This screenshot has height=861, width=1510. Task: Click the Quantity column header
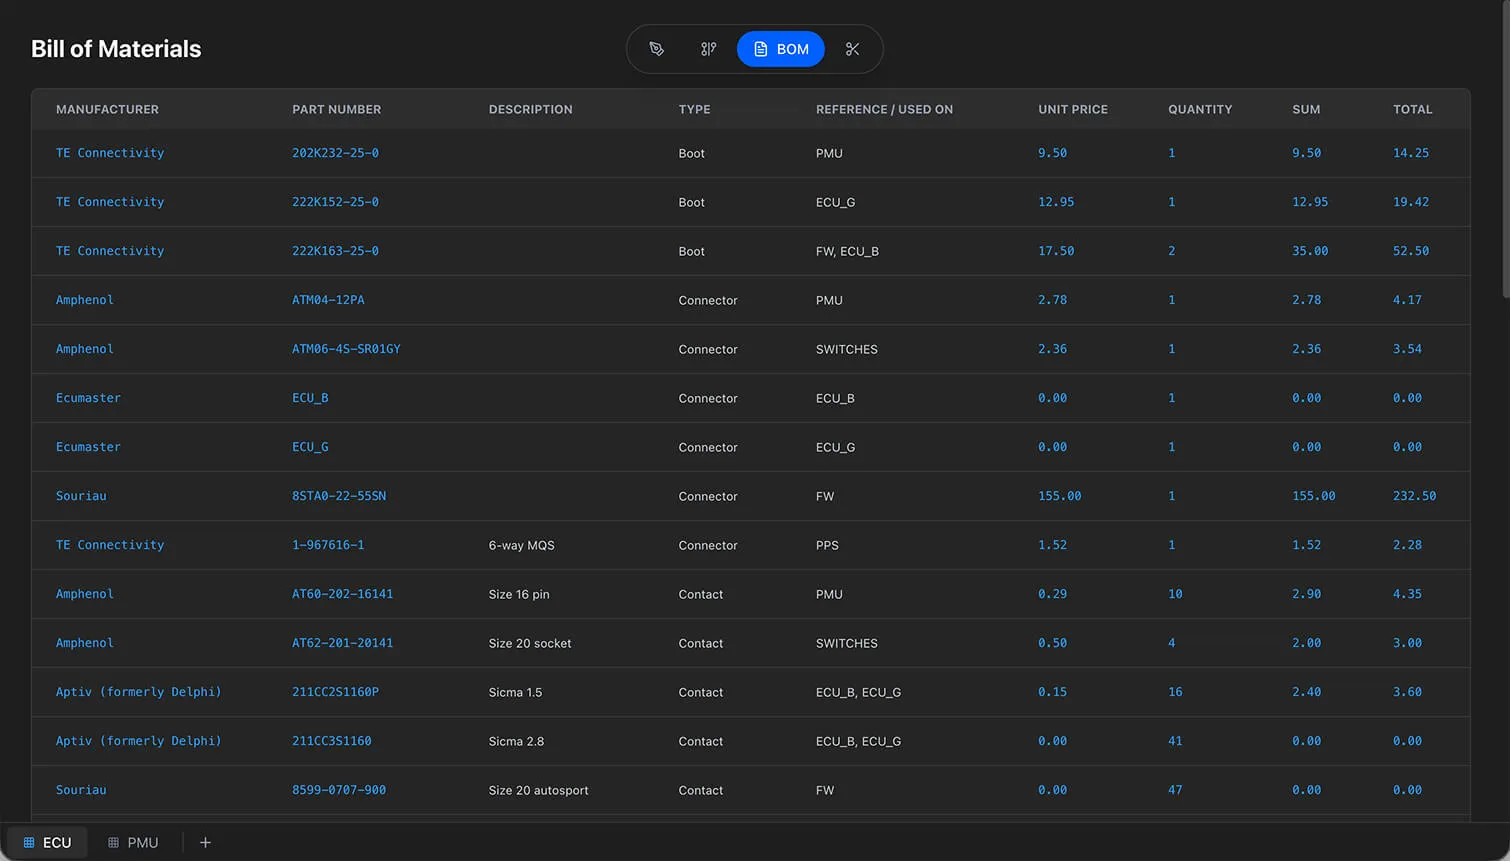coord(1199,109)
